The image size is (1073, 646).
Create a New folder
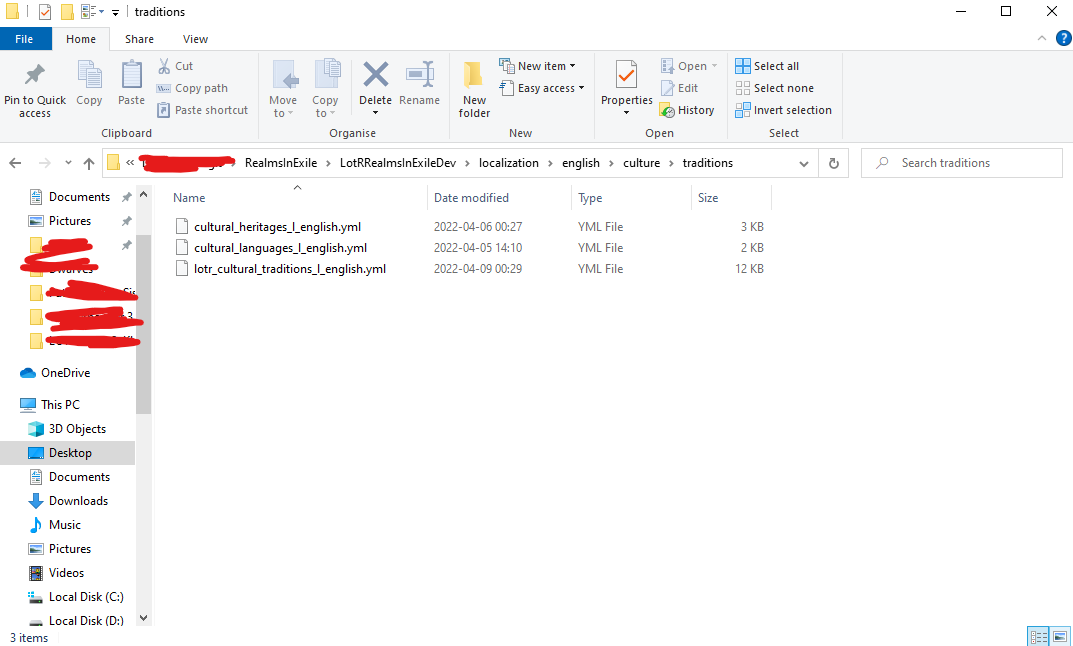tap(474, 89)
